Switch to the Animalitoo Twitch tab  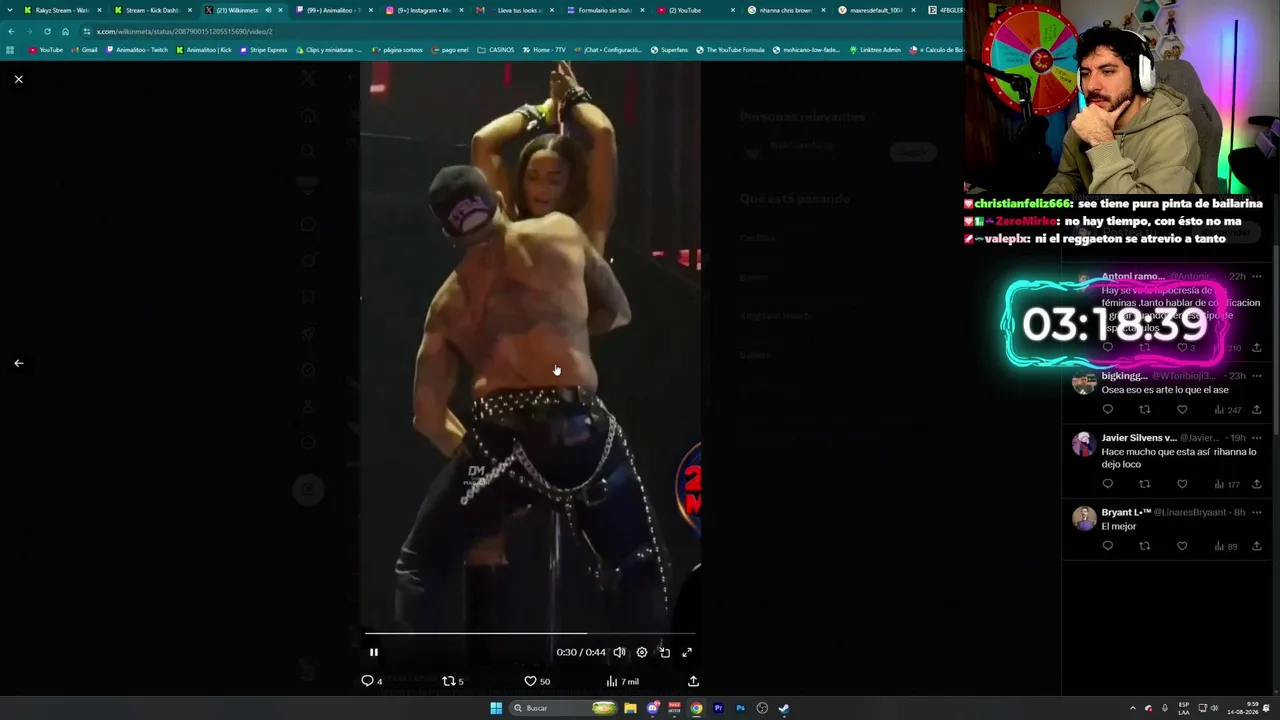click(332, 10)
